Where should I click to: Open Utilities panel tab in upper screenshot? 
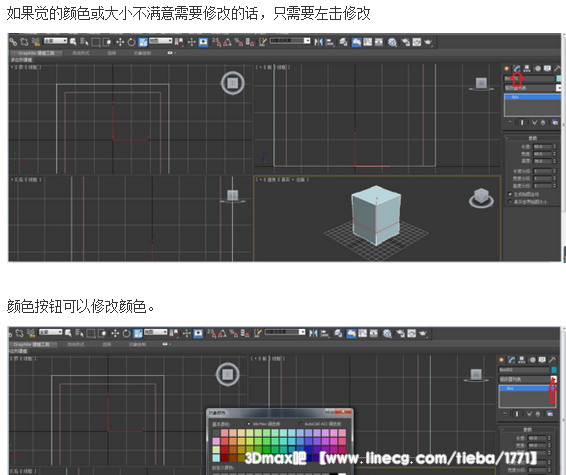point(557,69)
